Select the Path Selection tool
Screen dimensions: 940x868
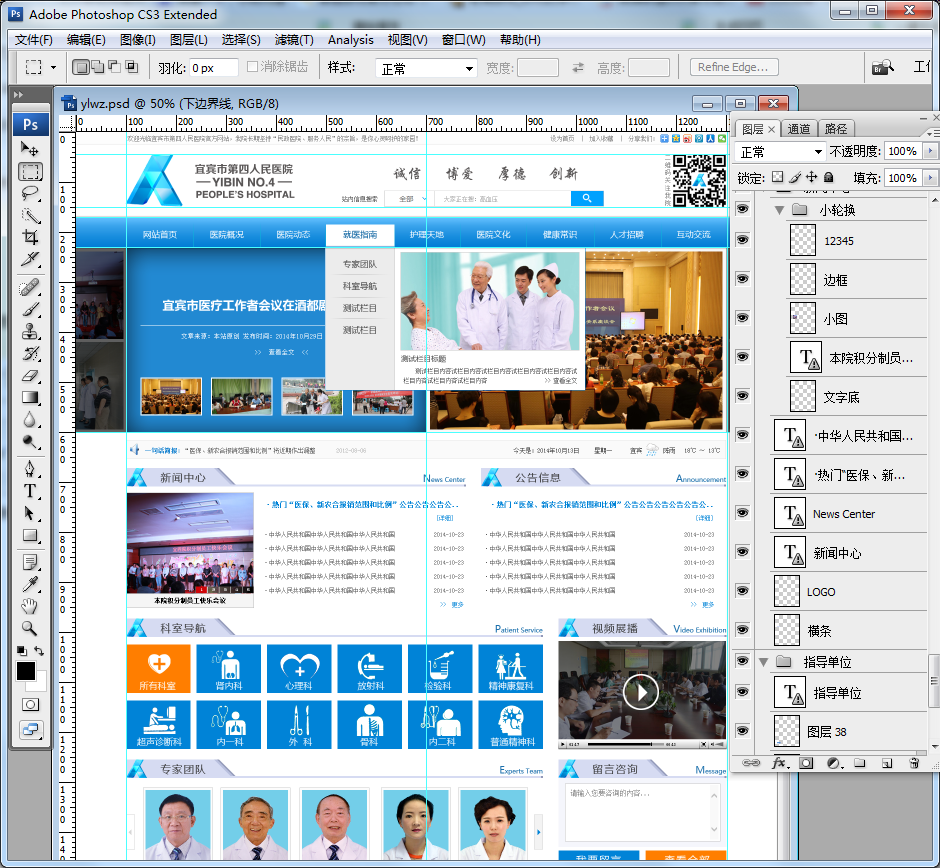(x=30, y=513)
